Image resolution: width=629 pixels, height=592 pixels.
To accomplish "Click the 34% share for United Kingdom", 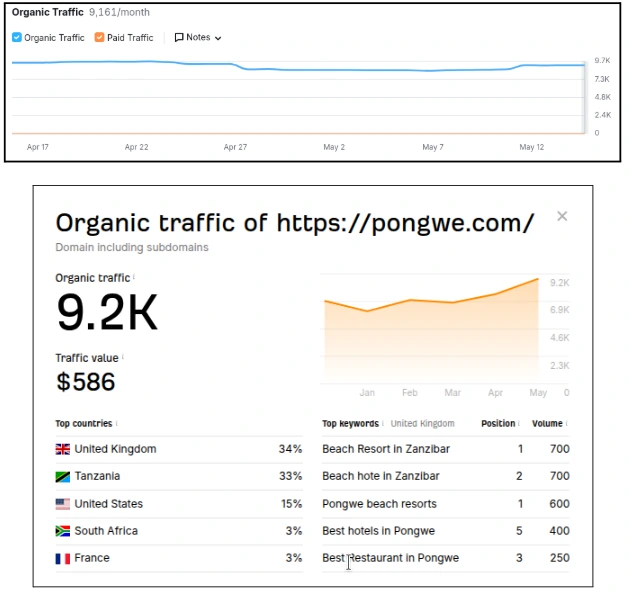I will pos(290,449).
